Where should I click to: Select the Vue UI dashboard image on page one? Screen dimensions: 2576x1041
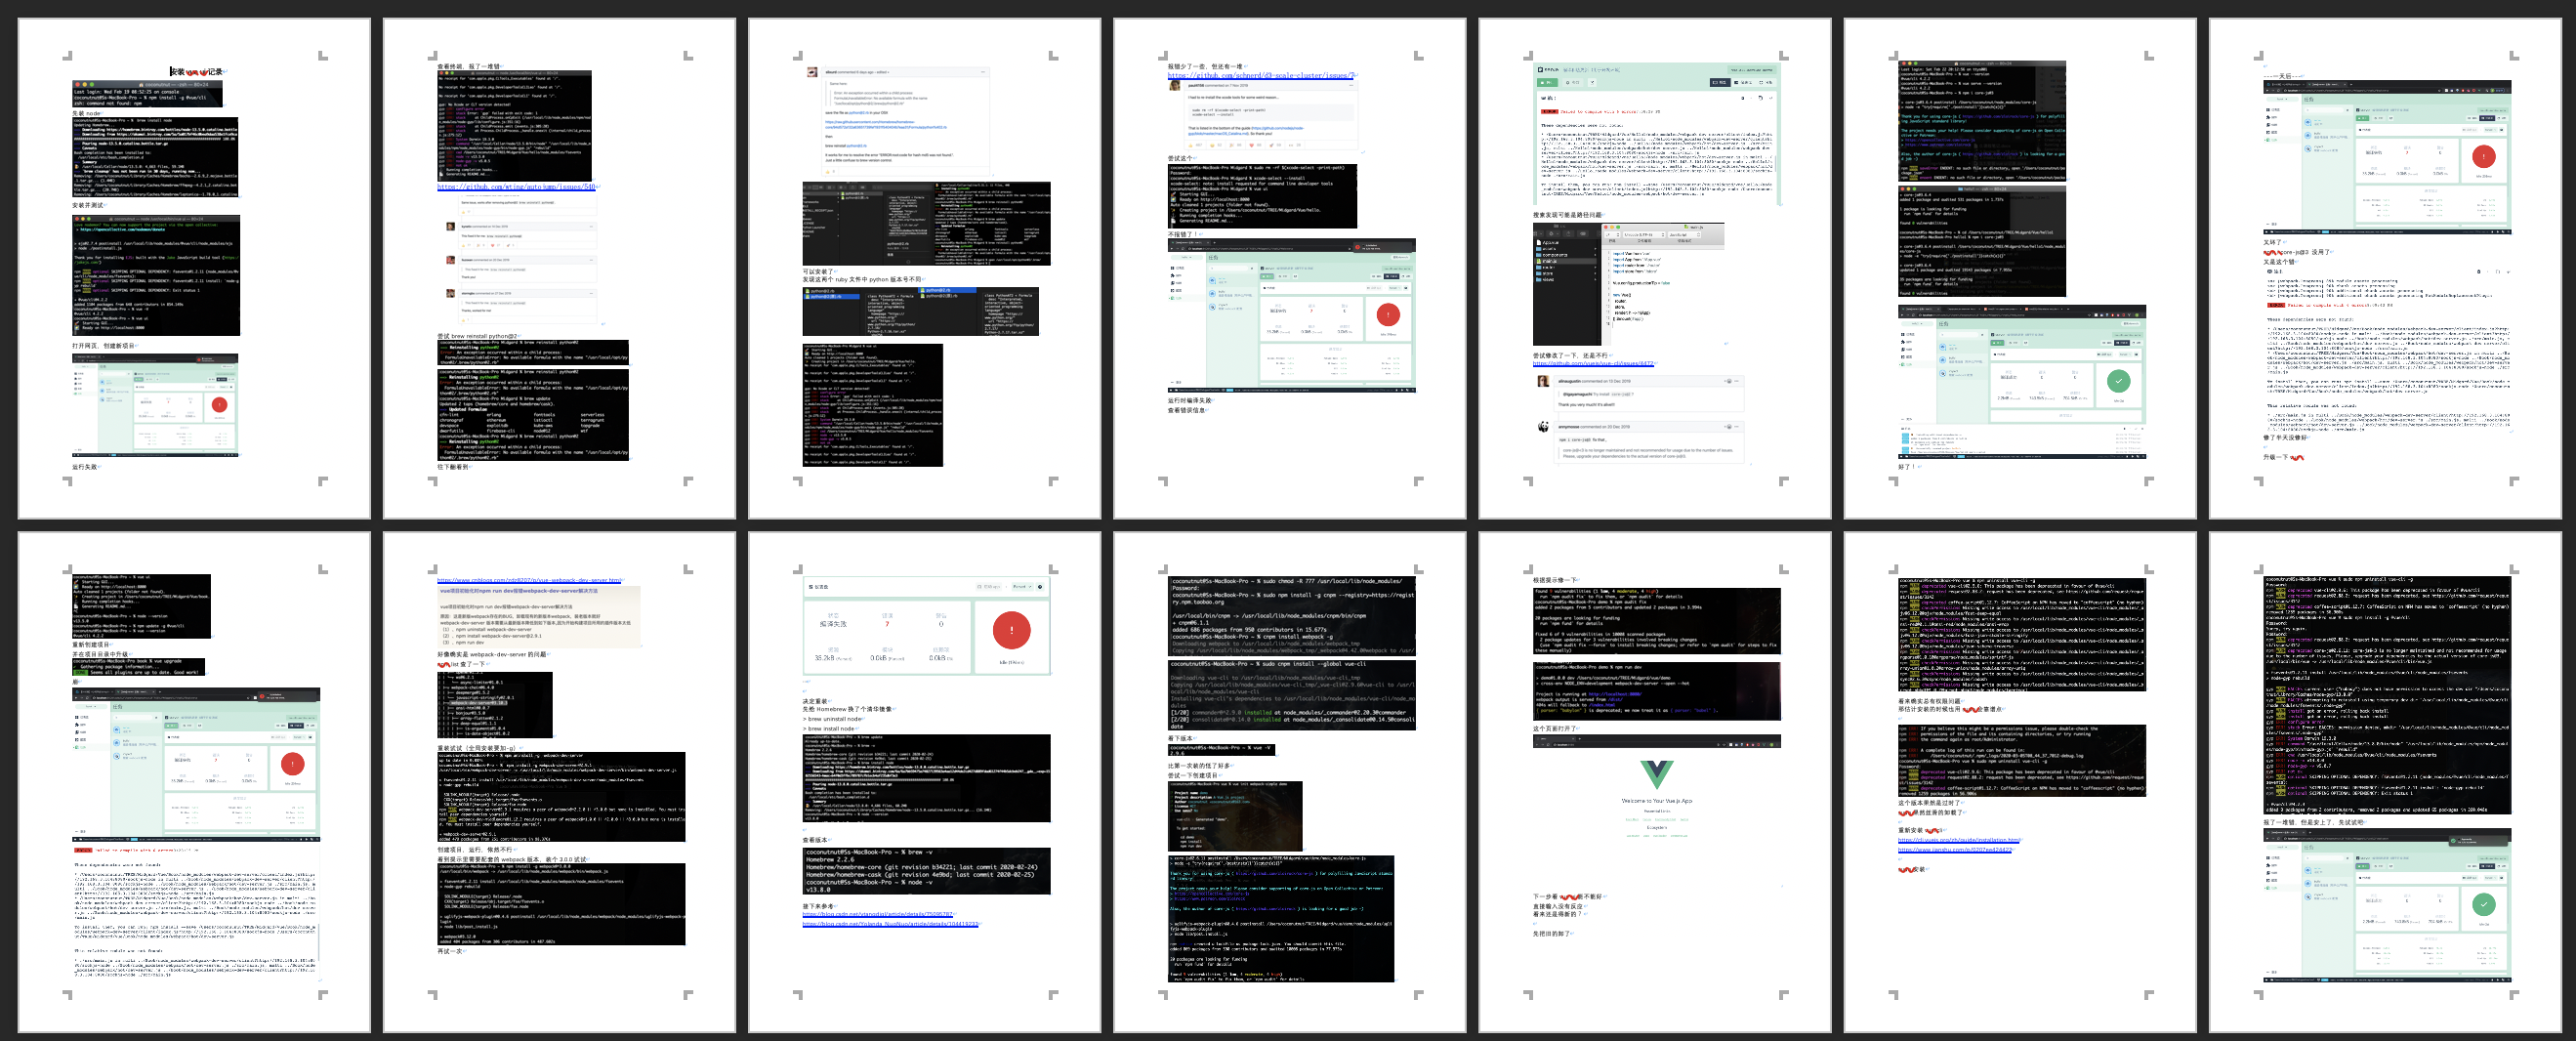155,405
